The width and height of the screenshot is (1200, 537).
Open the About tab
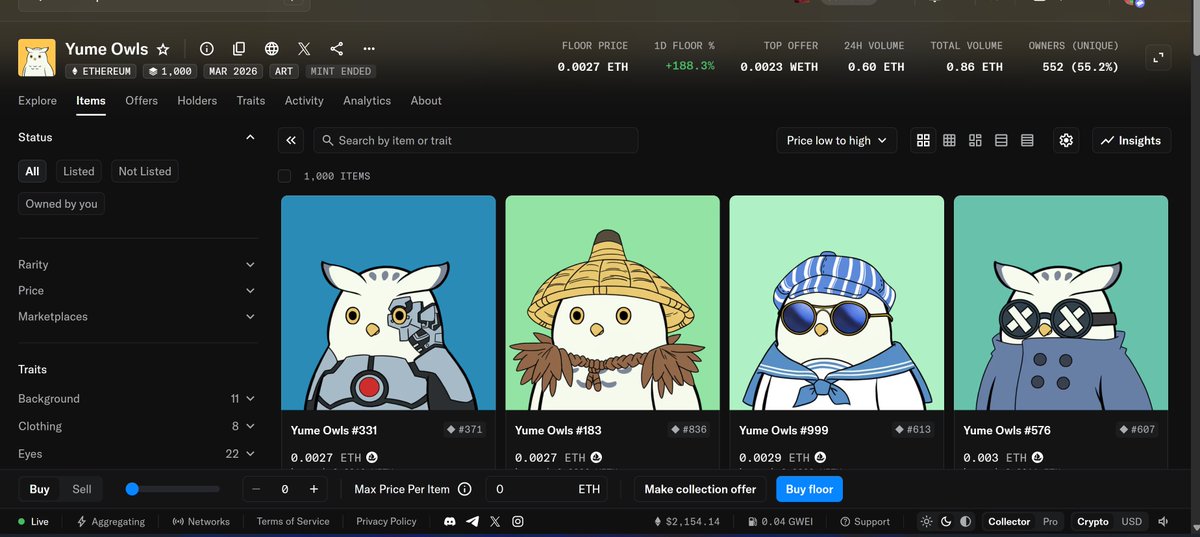pyautogui.click(x=426, y=101)
